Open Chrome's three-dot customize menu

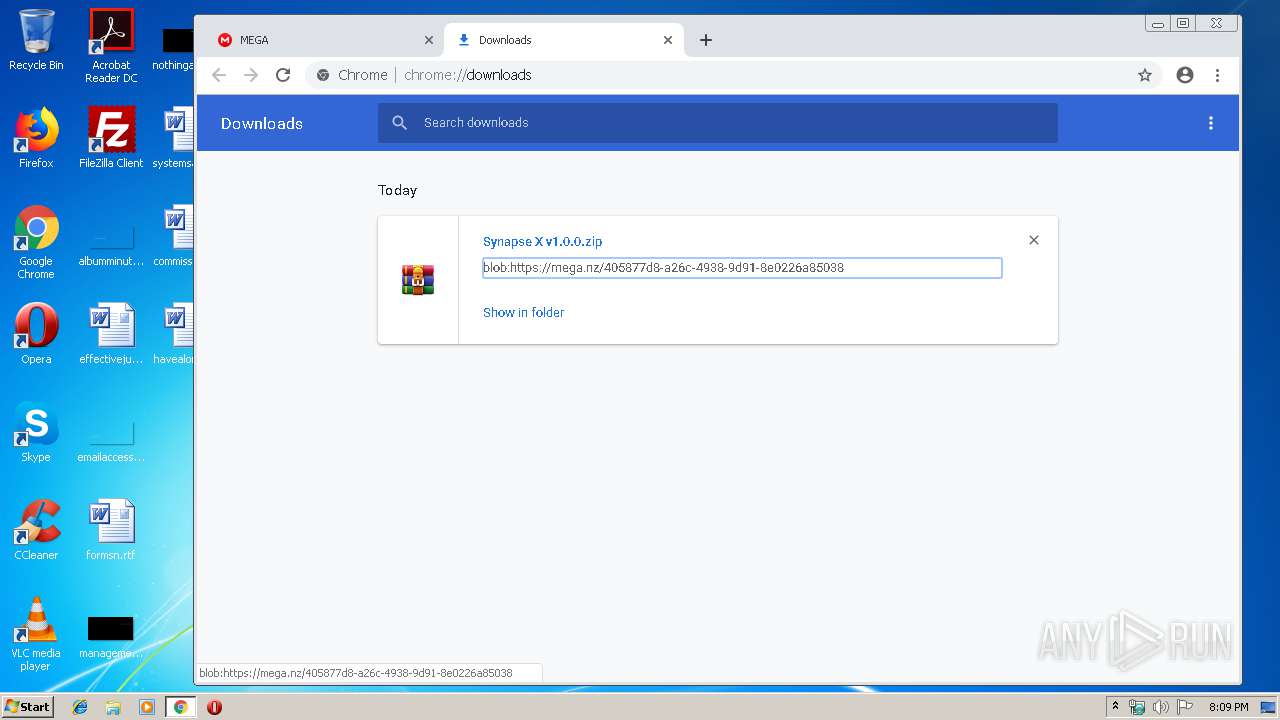pyautogui.click(x=1217, y=75)
